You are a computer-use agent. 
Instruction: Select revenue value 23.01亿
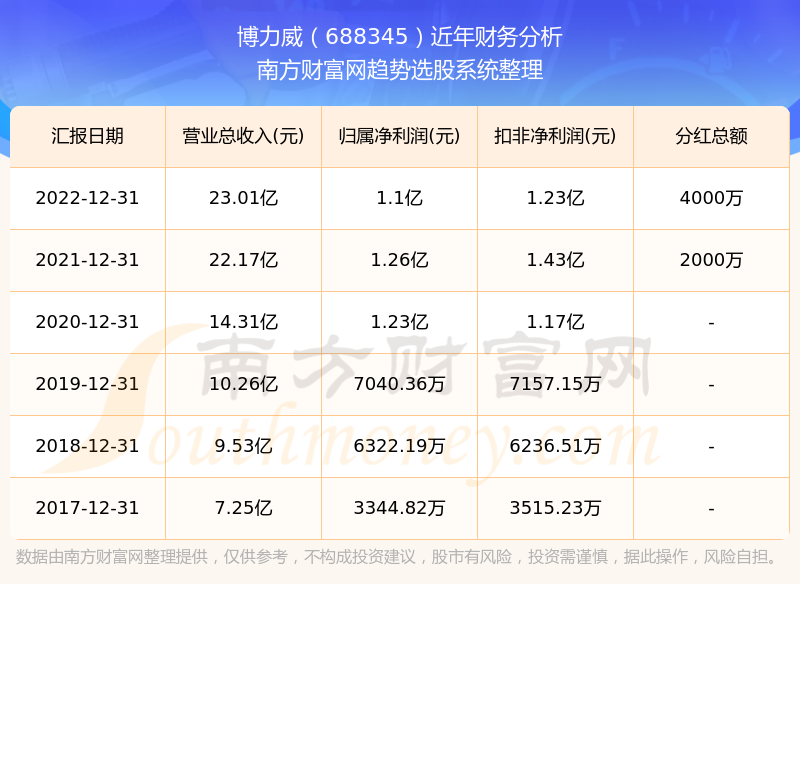pos(243,198)
